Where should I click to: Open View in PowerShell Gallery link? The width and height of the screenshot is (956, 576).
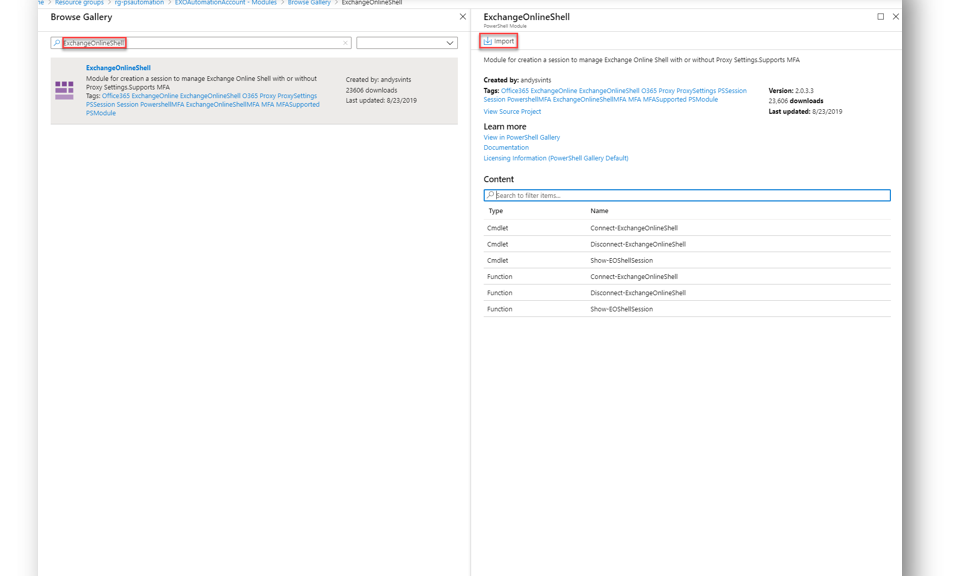[522, 137]
